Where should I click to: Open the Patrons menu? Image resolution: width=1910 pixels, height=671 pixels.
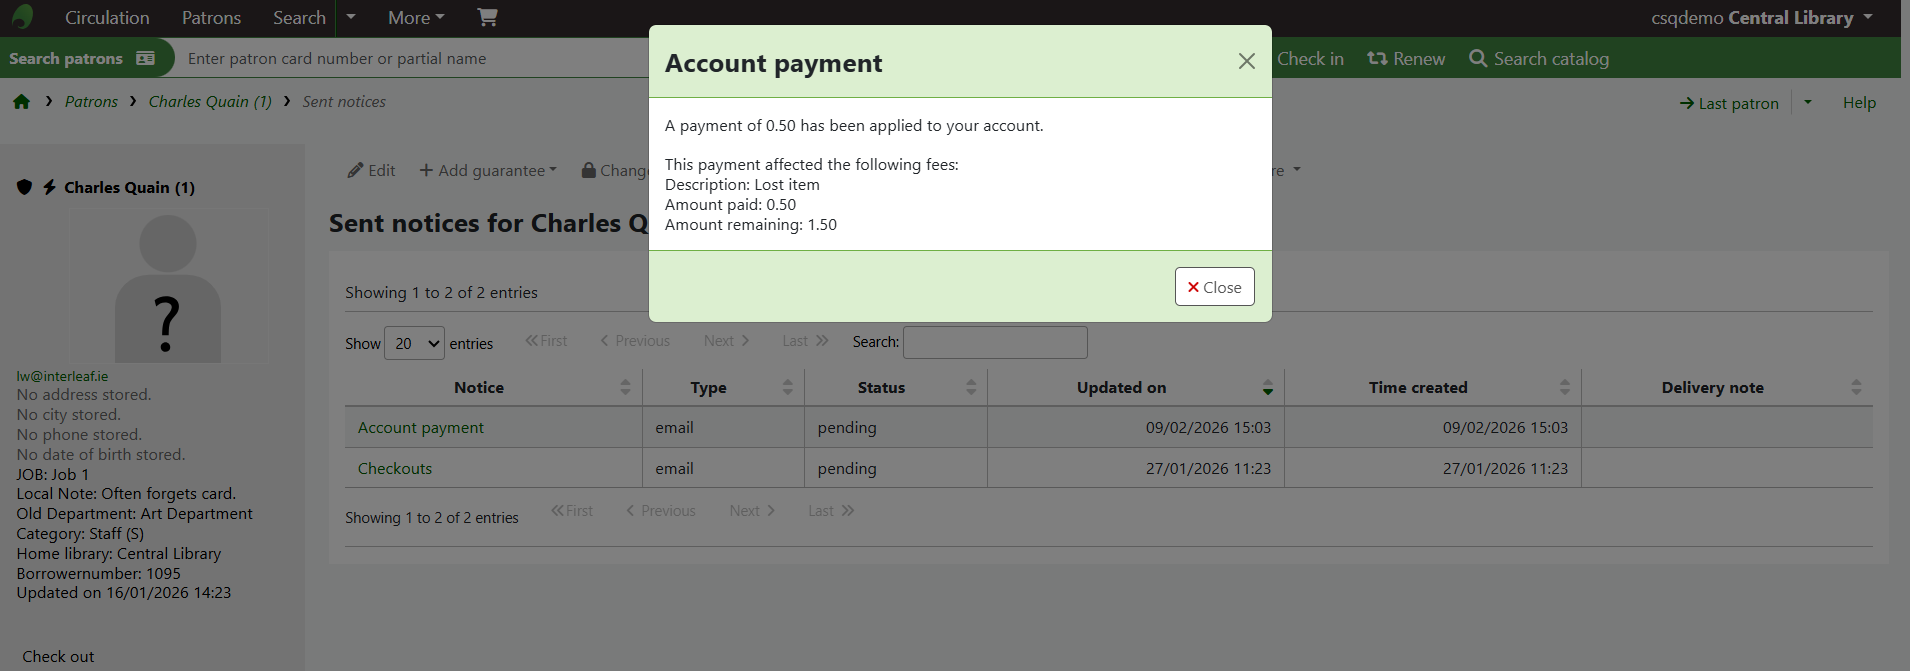tap(211, 18)
